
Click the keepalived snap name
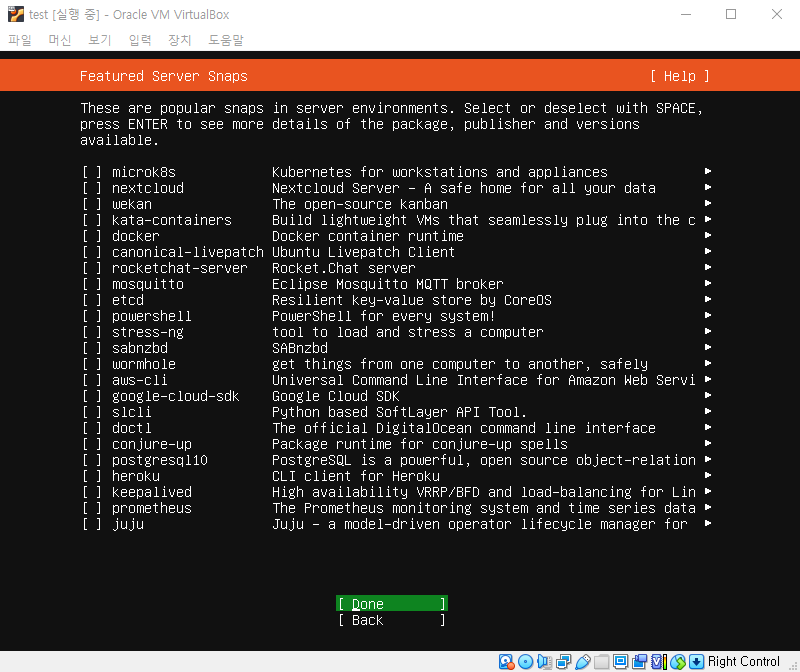[152, 492]
